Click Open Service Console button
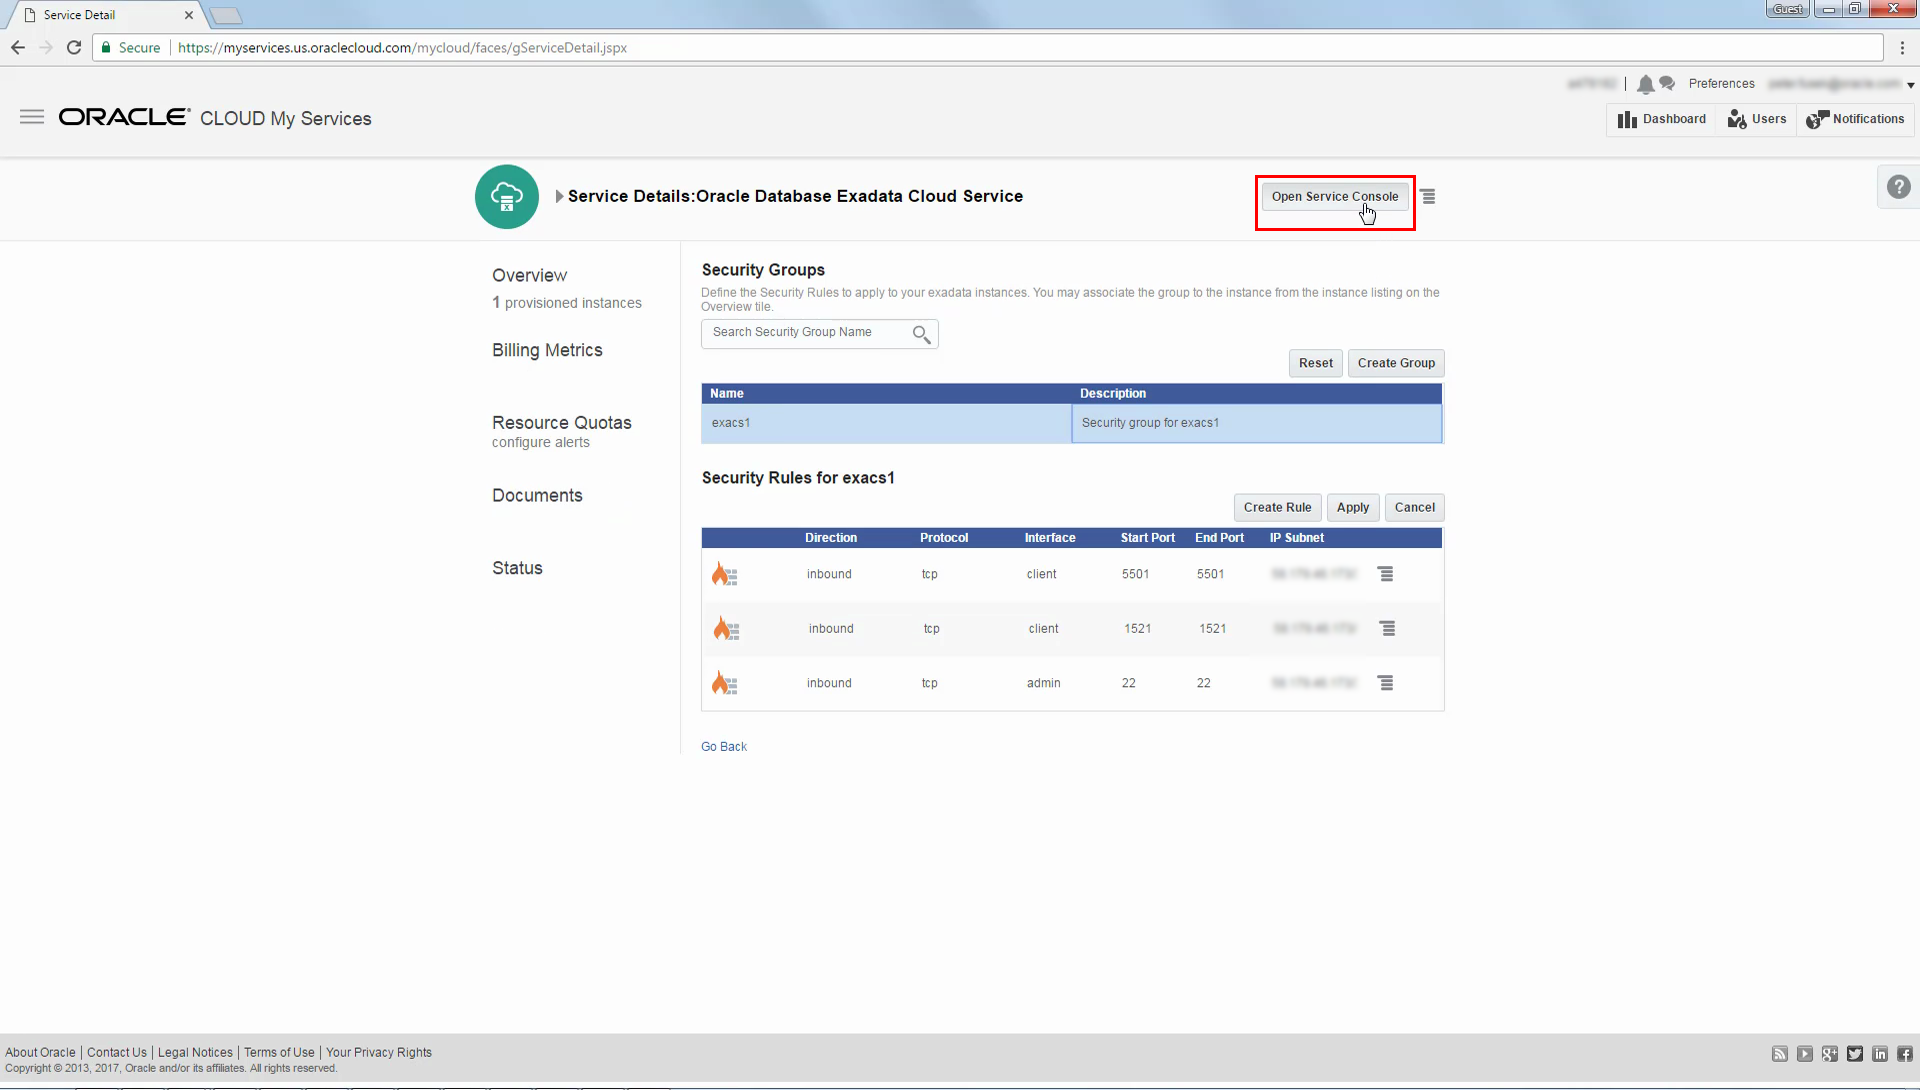This screenshot has height=1090, width=1920. (x=1335, y=197)
